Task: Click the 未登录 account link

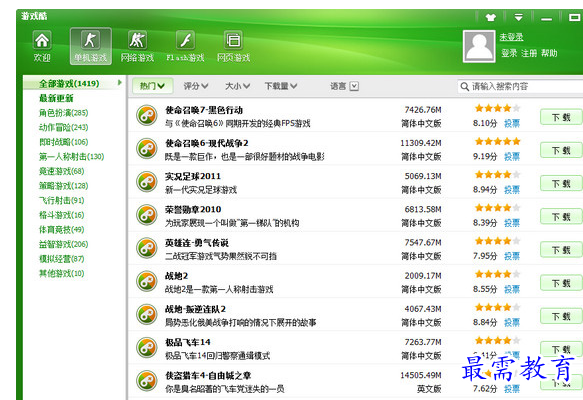Action: (511, 37)
